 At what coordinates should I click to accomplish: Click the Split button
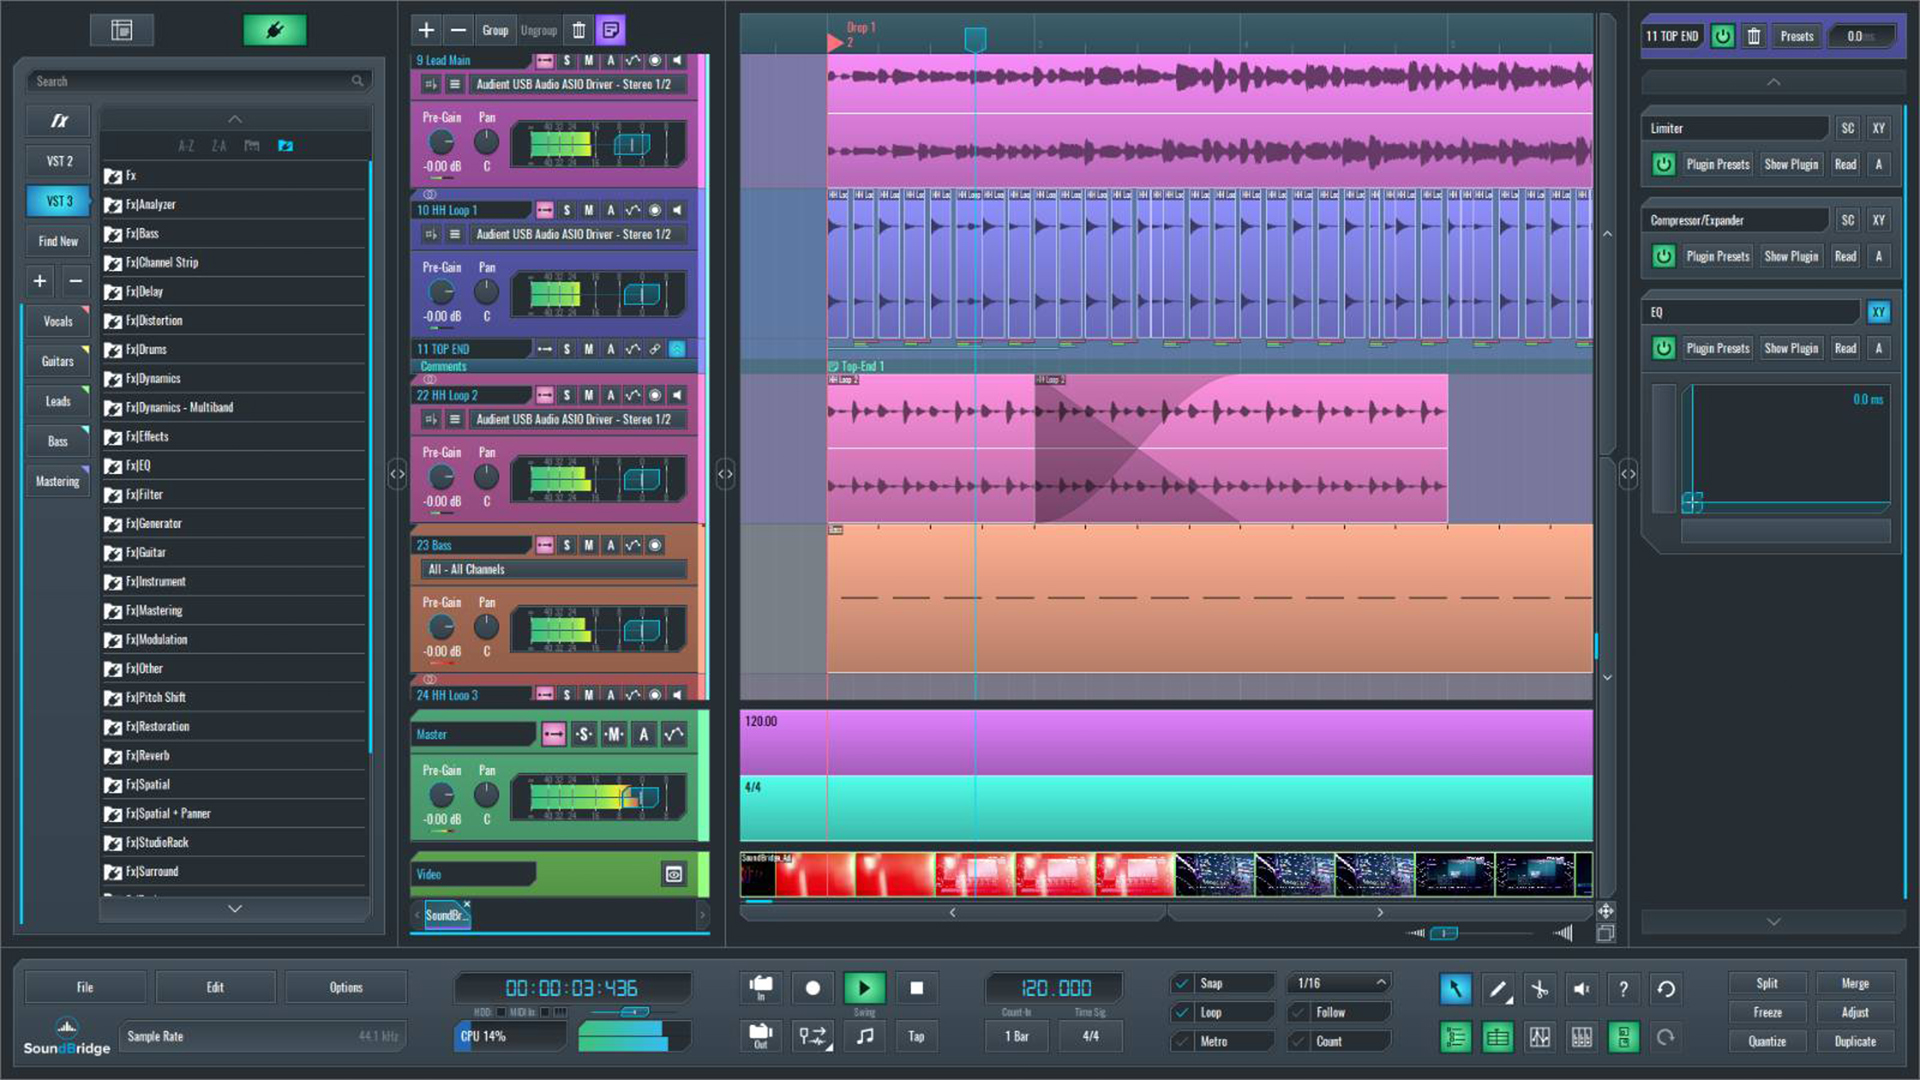tap(1767, 983)
